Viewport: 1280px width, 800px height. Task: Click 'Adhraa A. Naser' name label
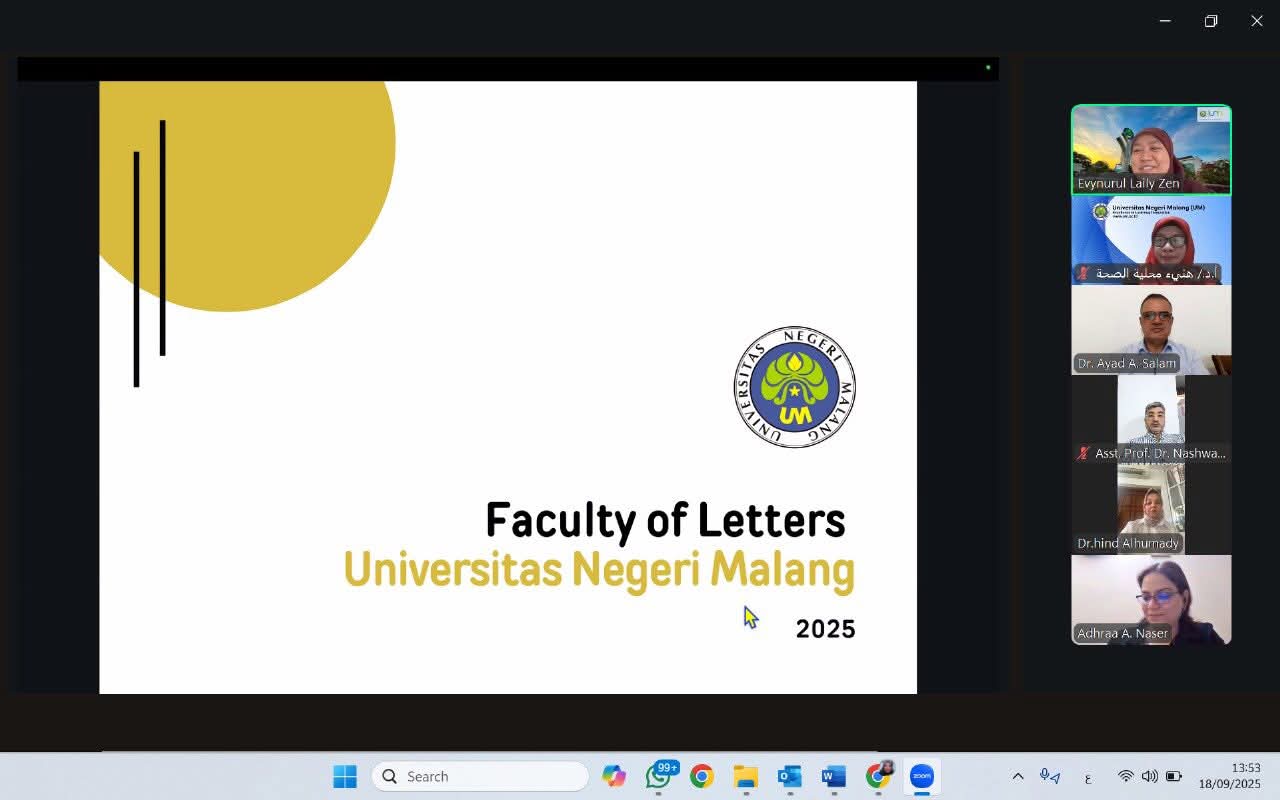[1122, 633]
